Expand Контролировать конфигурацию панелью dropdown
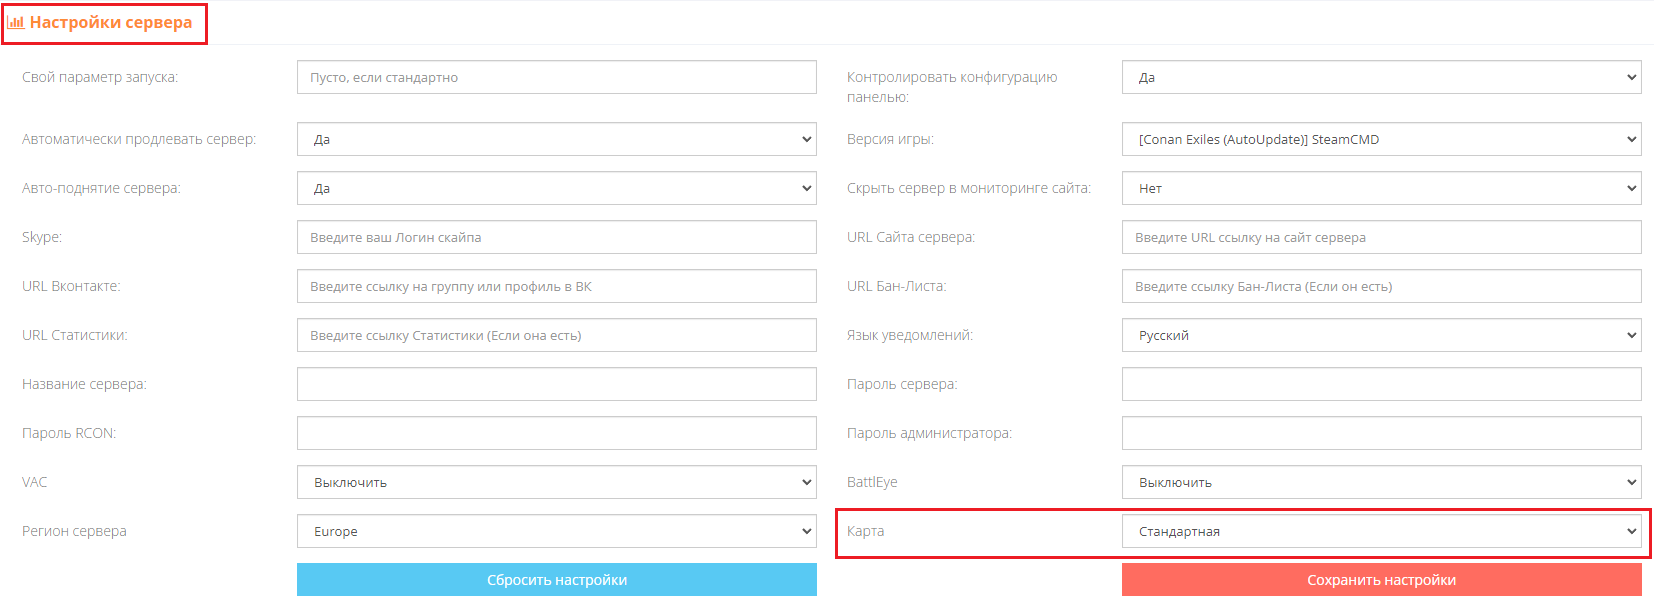The width and height of the screenshot is (1654, 596). [x=1382, y=77]
